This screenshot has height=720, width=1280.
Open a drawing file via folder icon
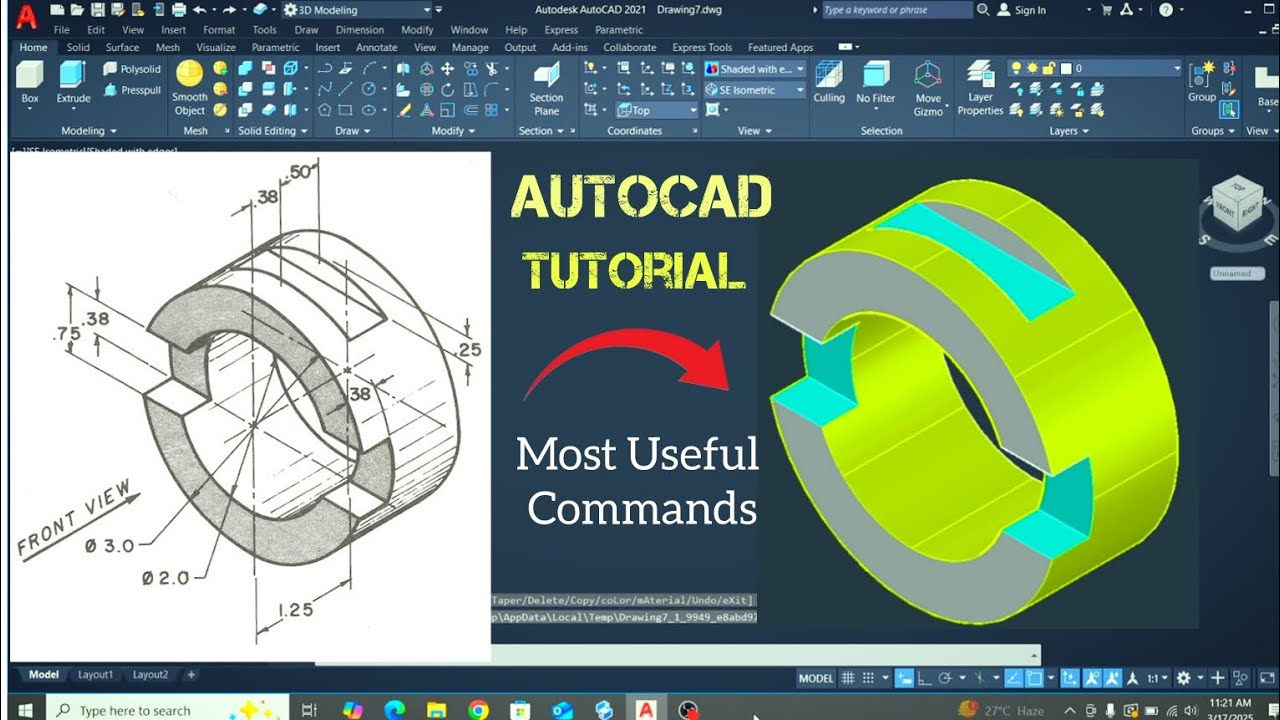[76, 10]
